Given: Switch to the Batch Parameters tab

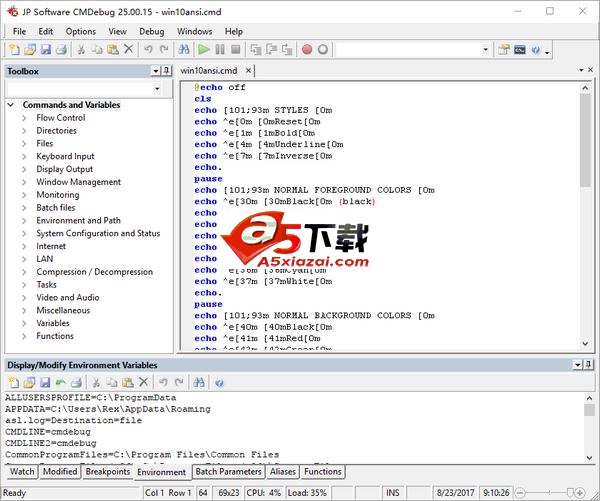Looking at the screenshot, I should tap(228, 472).
